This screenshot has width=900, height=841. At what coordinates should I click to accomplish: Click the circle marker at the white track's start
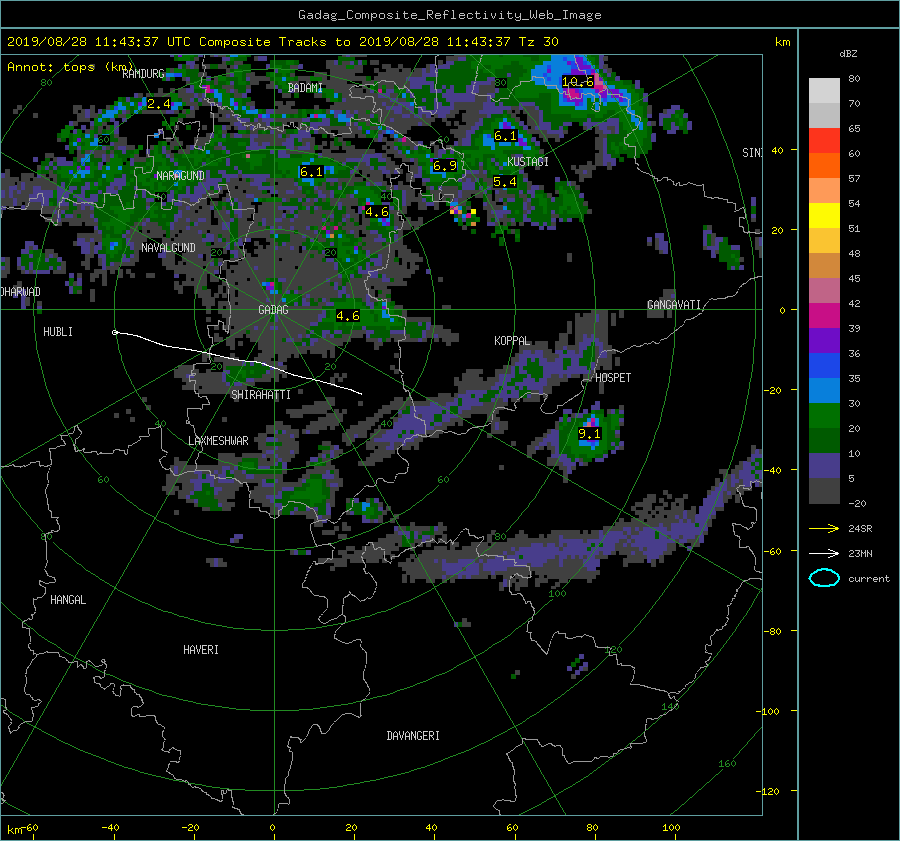(x=115, y=332)
